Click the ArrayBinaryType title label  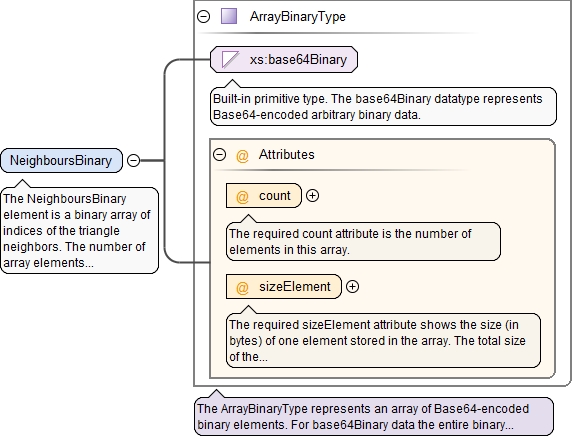point(297,17)
